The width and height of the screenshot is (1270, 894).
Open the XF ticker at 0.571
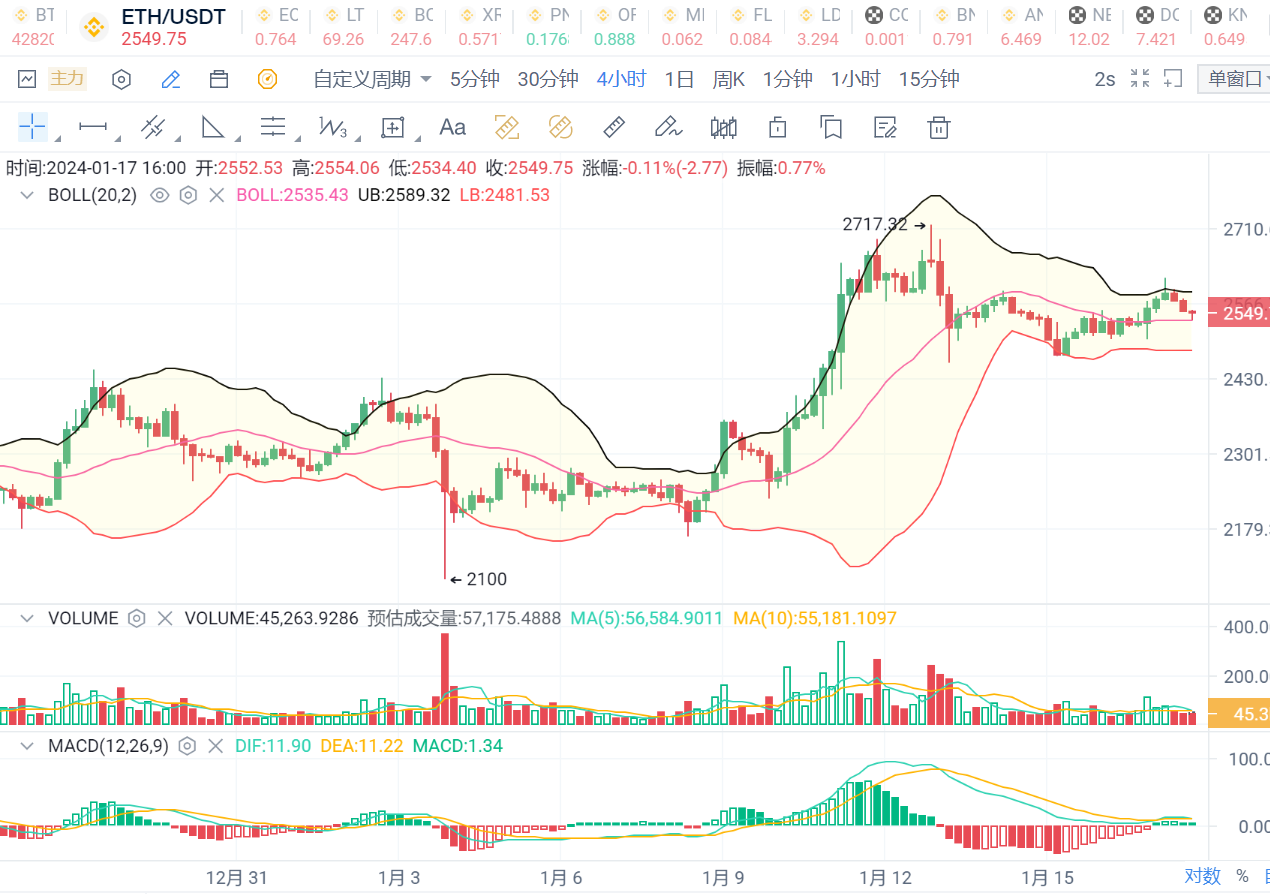tap(479, 27)
